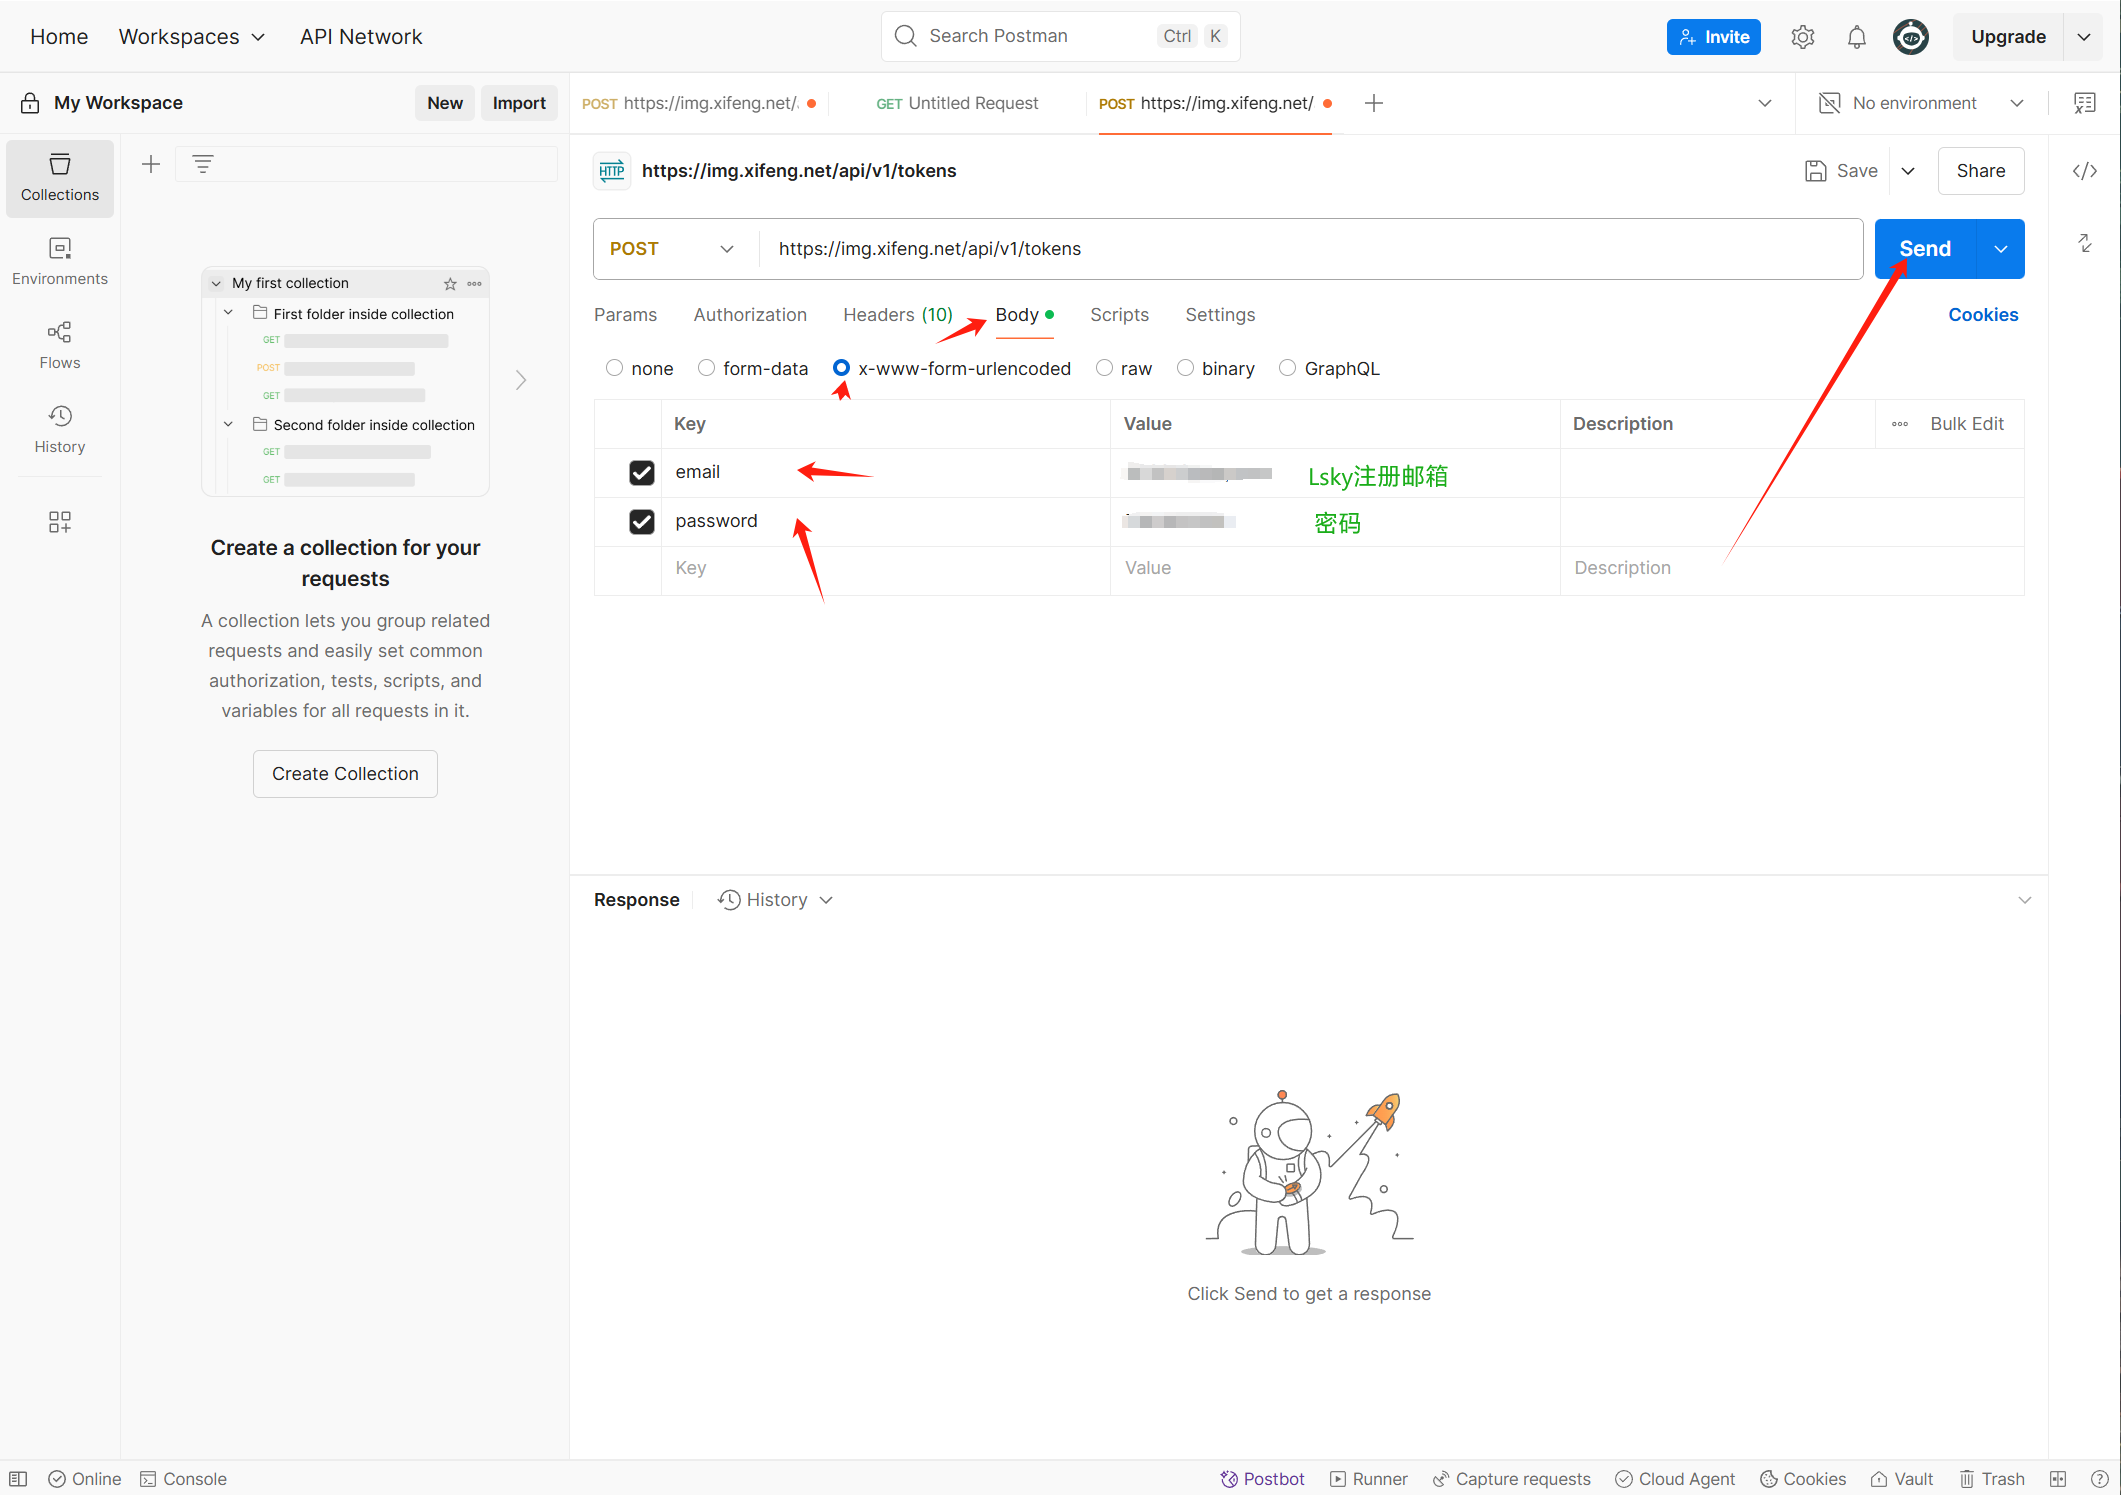Screen dimensions: 2121x1495
Task: Star My first collection
Action: [450, 284]
